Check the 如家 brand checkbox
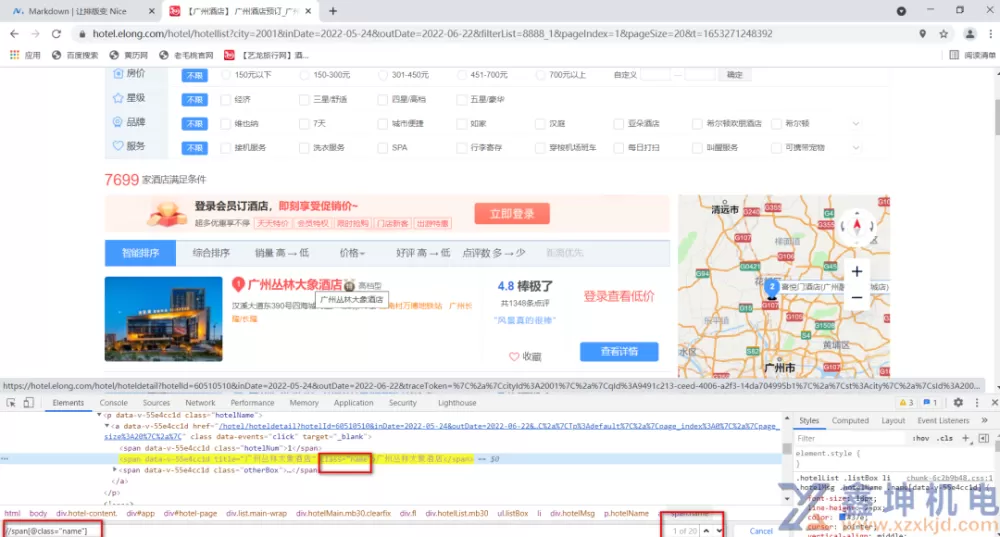The image size is (1000, 537). tap(462, 124)
